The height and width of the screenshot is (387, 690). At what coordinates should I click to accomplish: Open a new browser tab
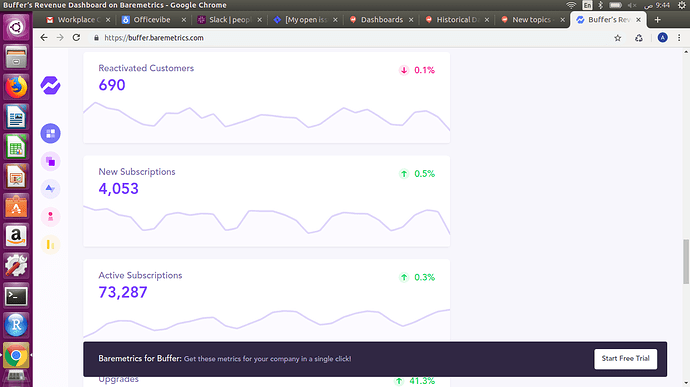[657, 20]
